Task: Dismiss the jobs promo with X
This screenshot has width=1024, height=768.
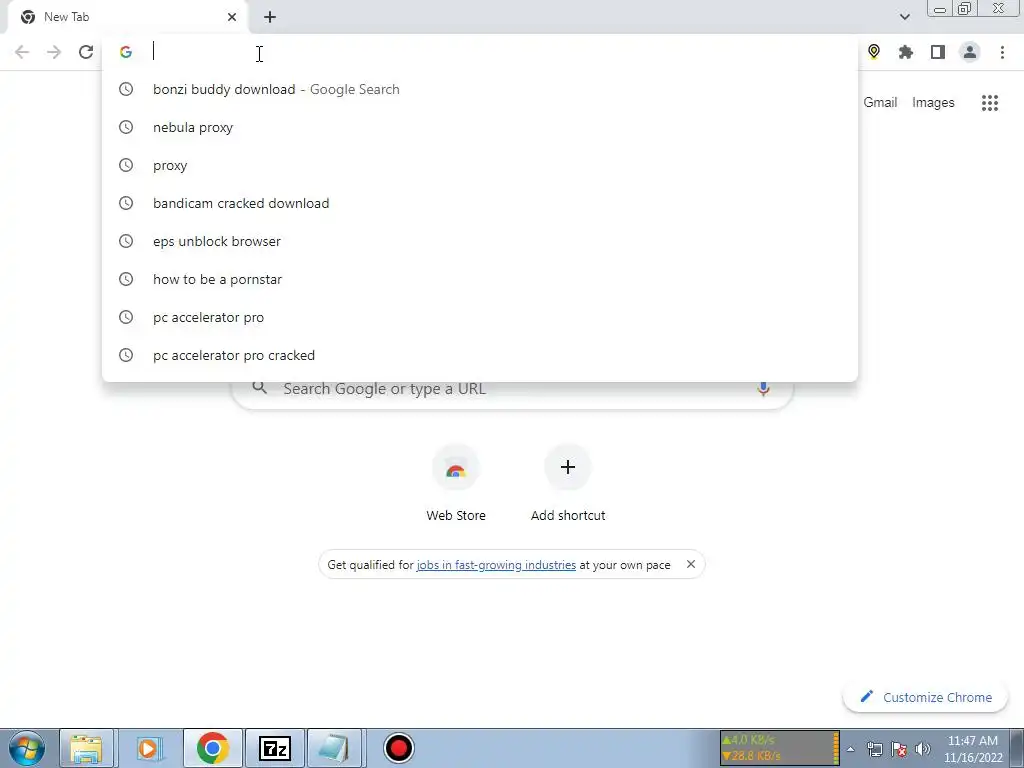Action: pyautogui.click(x=690, y=564)
